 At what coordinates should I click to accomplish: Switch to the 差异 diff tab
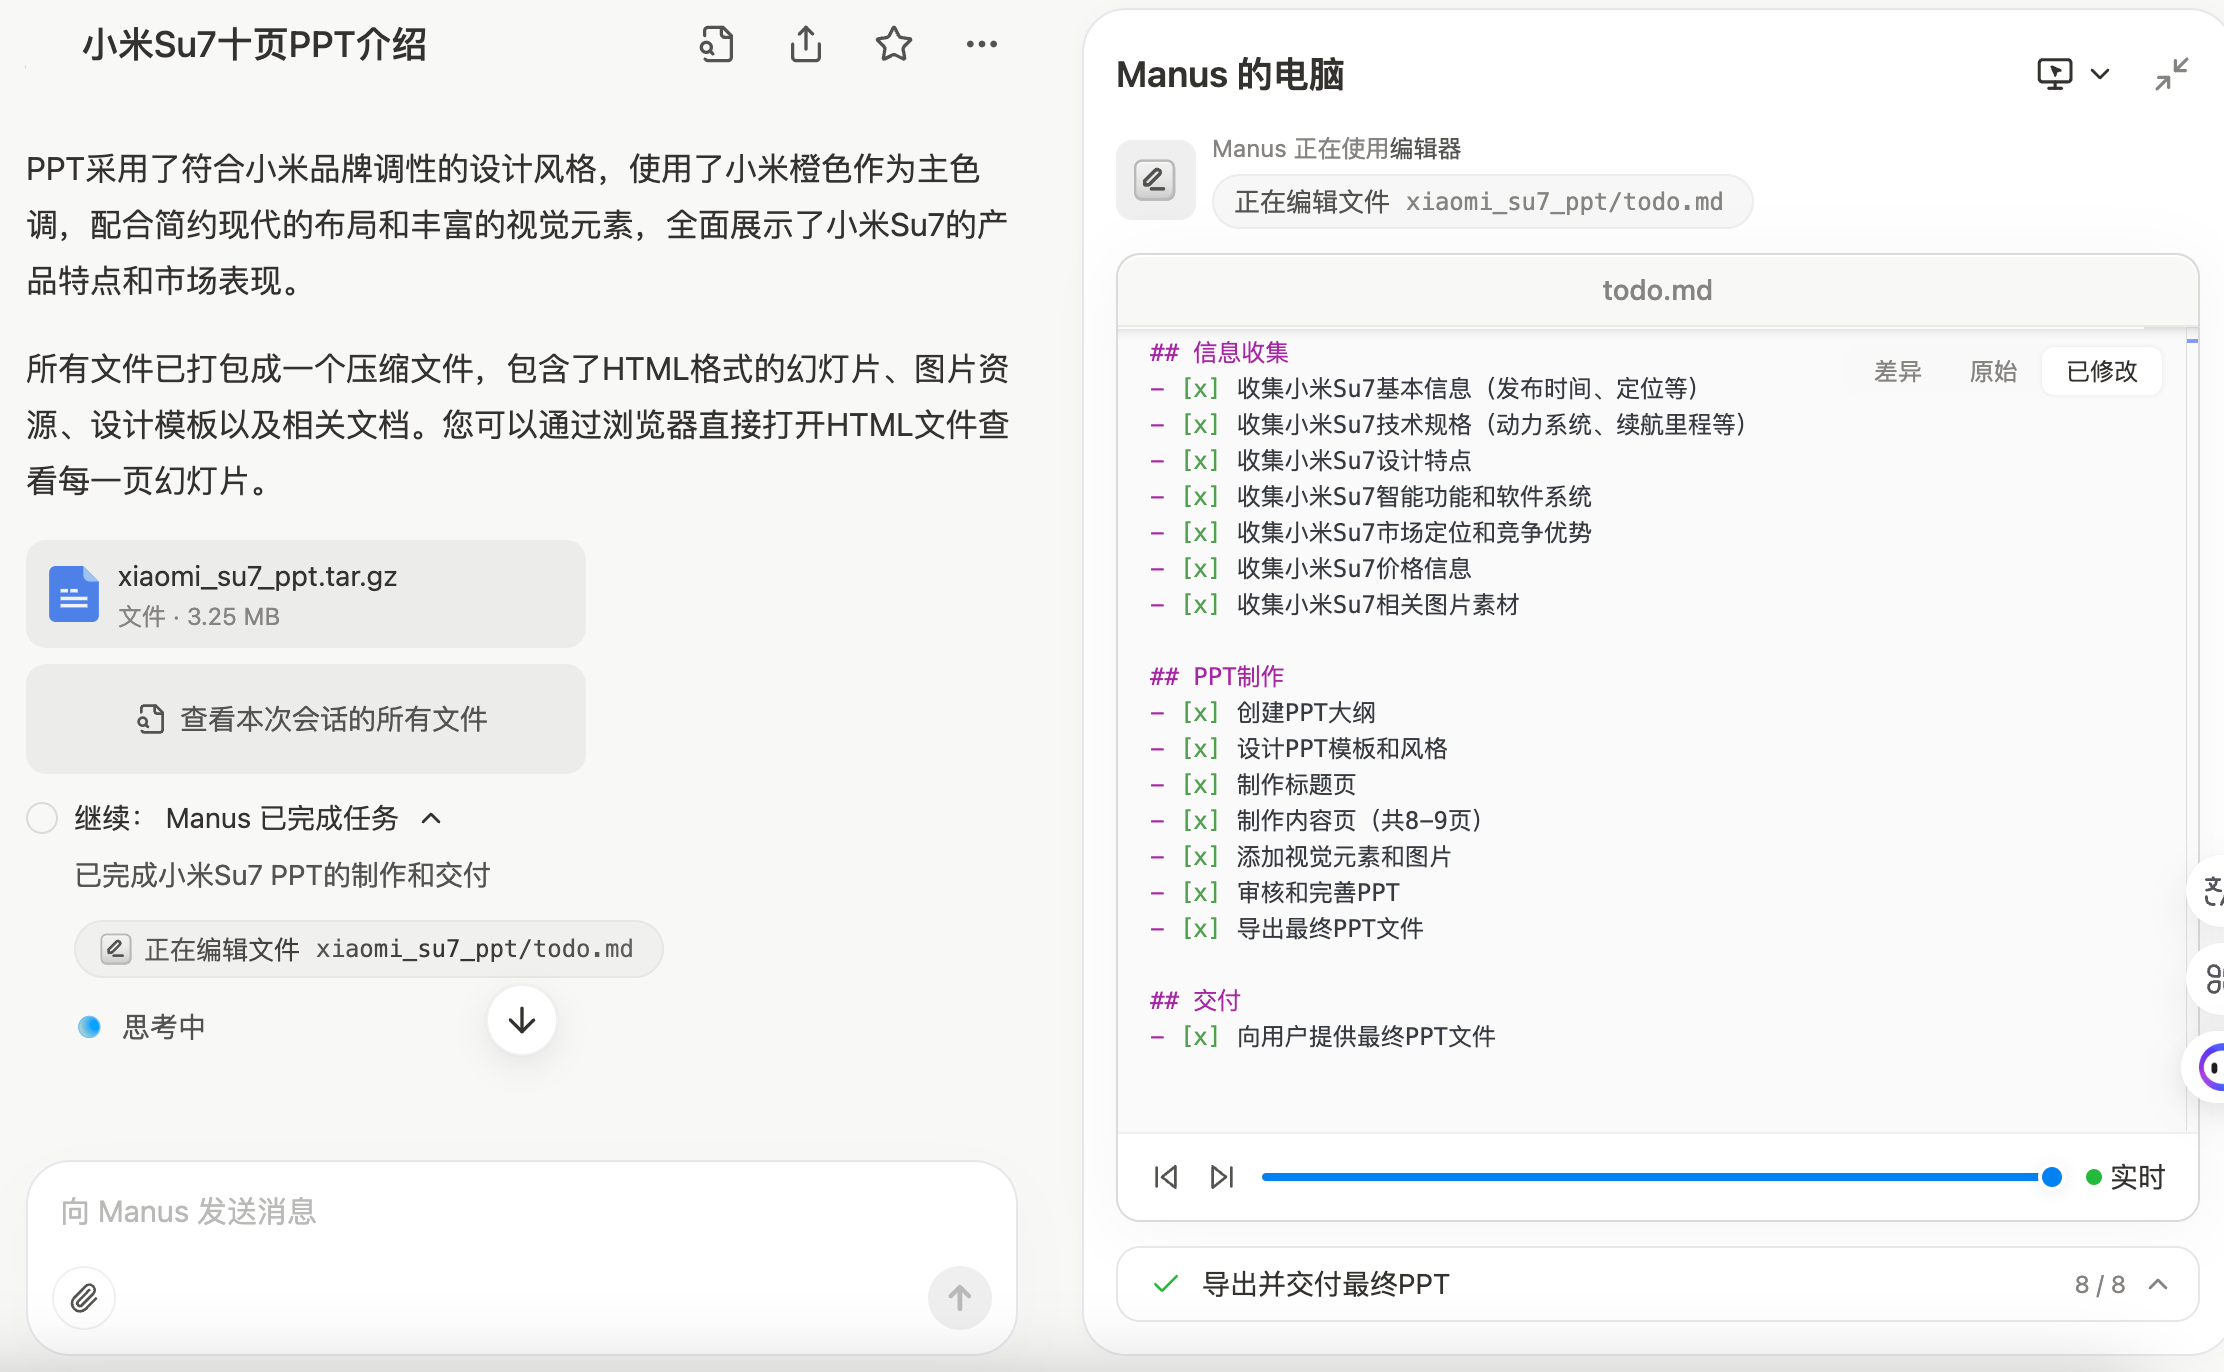(x=1897, y=371)
